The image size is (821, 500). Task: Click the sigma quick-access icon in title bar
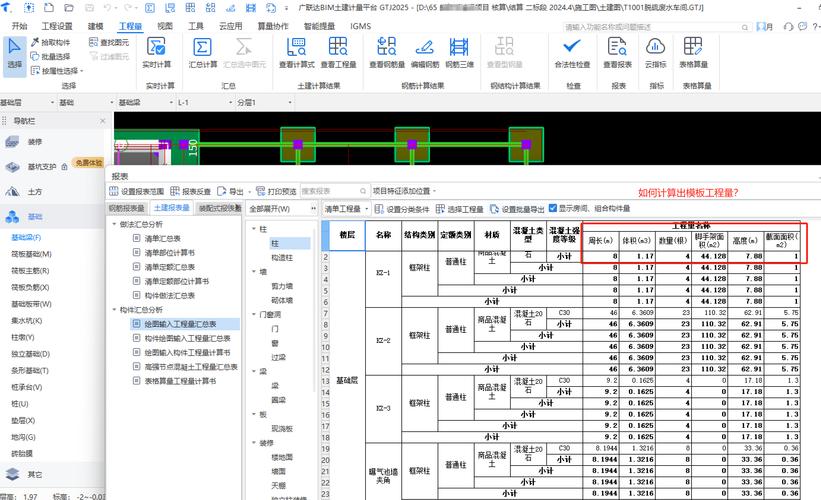point(150,7)
